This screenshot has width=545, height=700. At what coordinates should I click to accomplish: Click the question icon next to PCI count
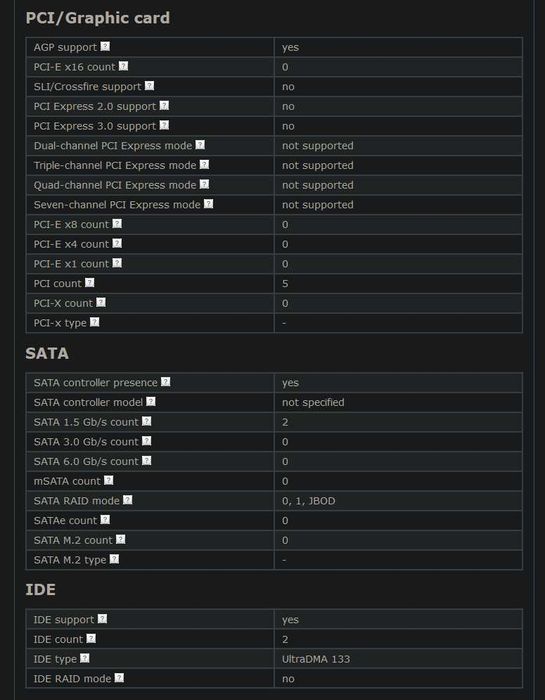point(90,283)
